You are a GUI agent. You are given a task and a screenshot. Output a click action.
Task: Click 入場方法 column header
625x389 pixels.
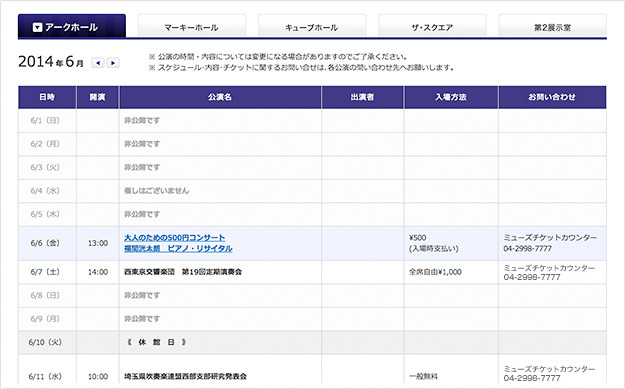[451, 97]
